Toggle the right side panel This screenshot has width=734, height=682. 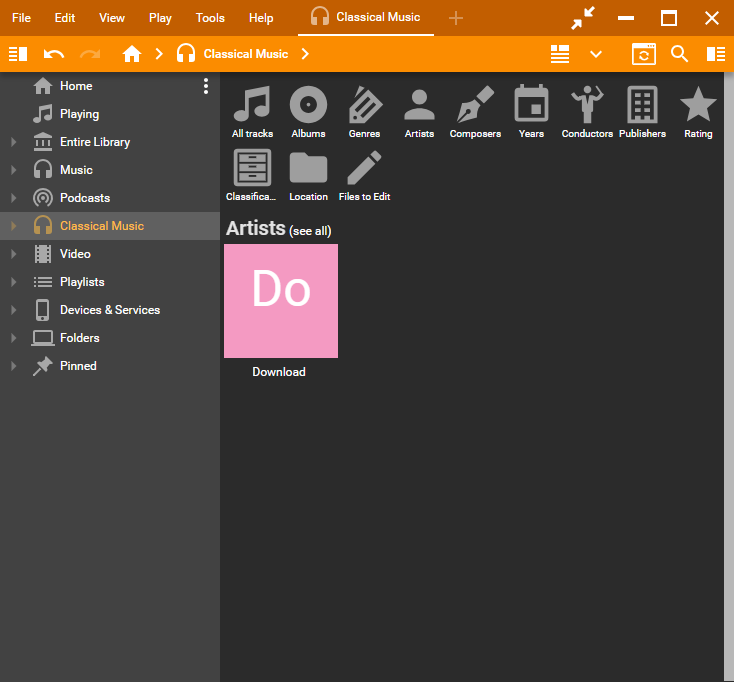pyautogui.click(x=716, y=54)
